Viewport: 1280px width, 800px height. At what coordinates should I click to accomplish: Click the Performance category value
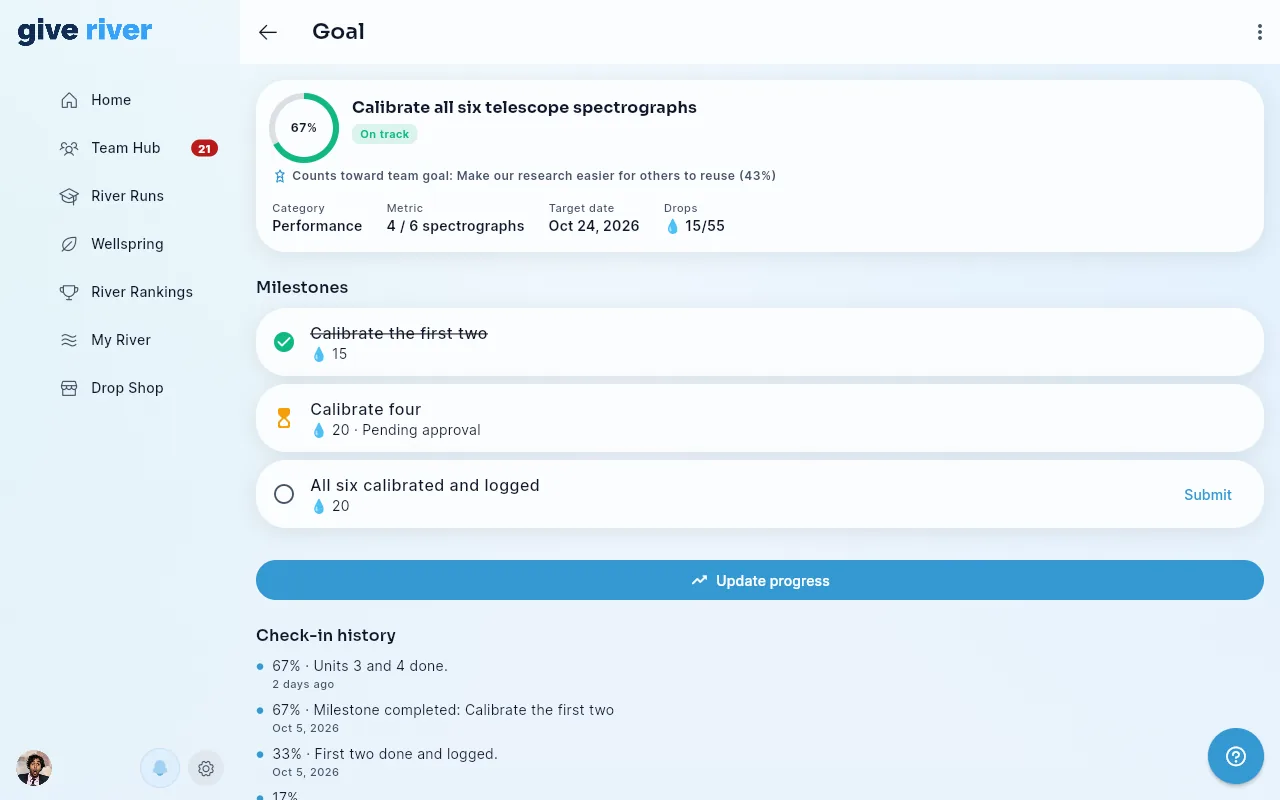pos(317,226)
